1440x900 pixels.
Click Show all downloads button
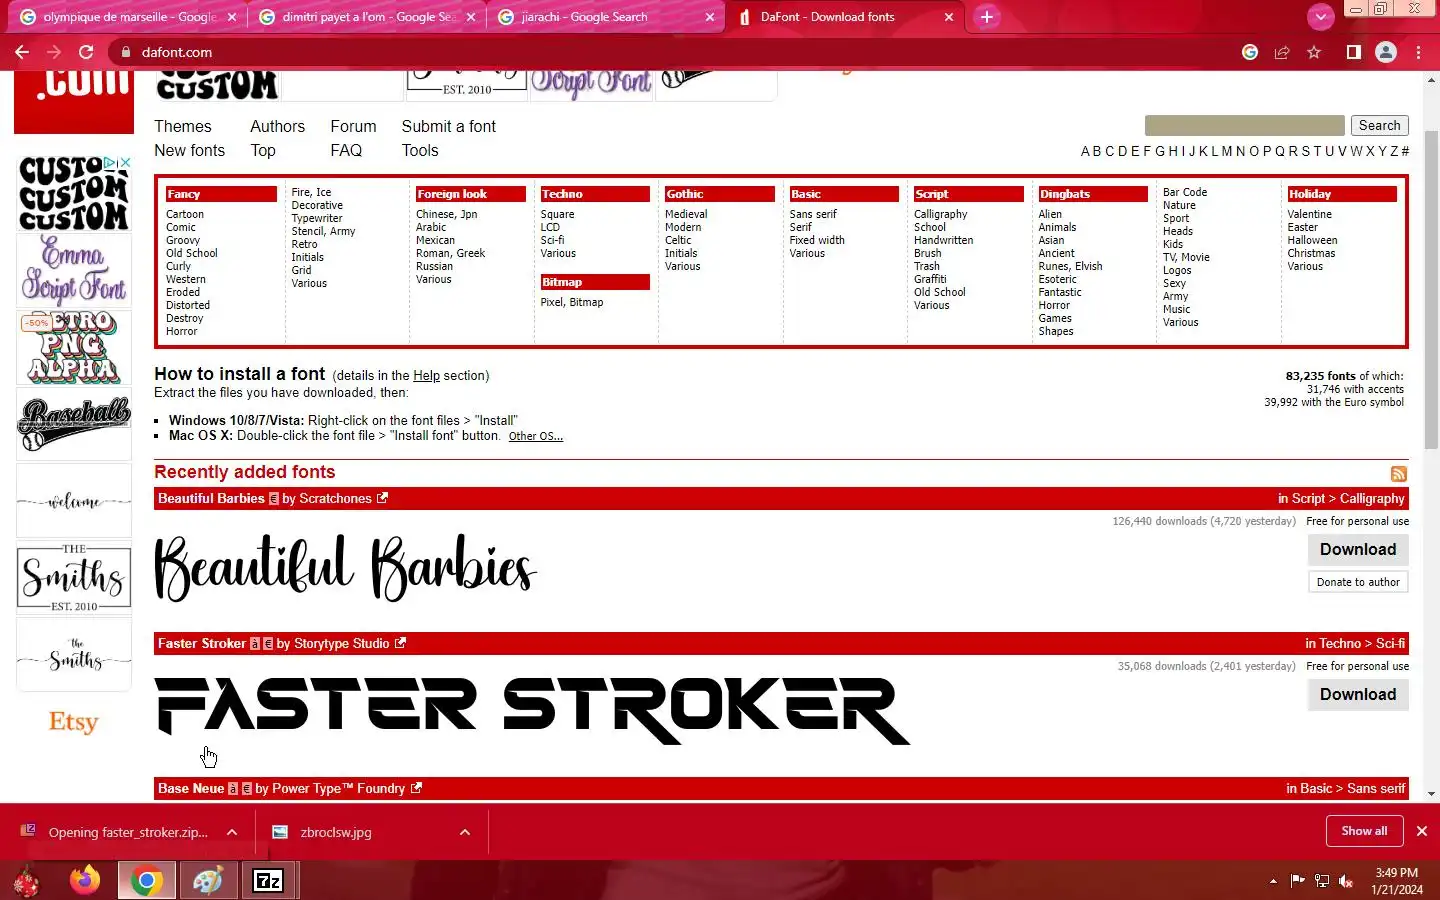click(1364, 831)
